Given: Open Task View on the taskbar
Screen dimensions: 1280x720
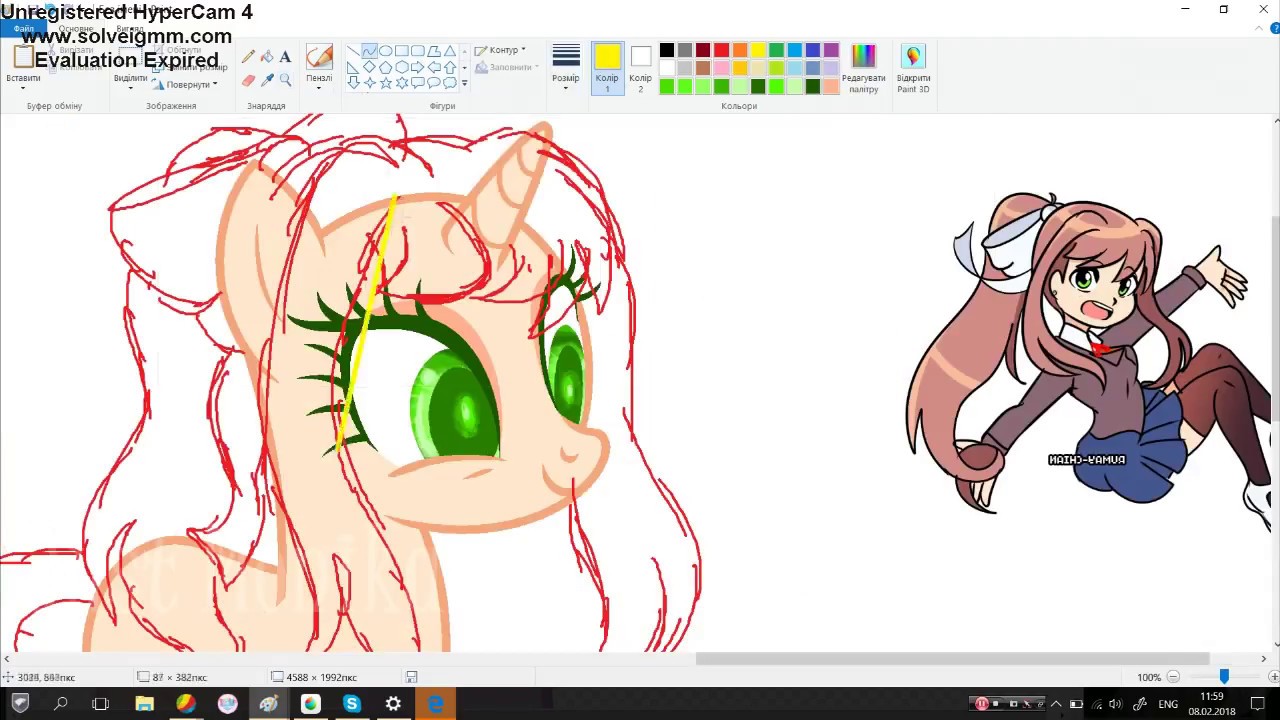Looking at the screenshot, I should (x=100, y=704).
